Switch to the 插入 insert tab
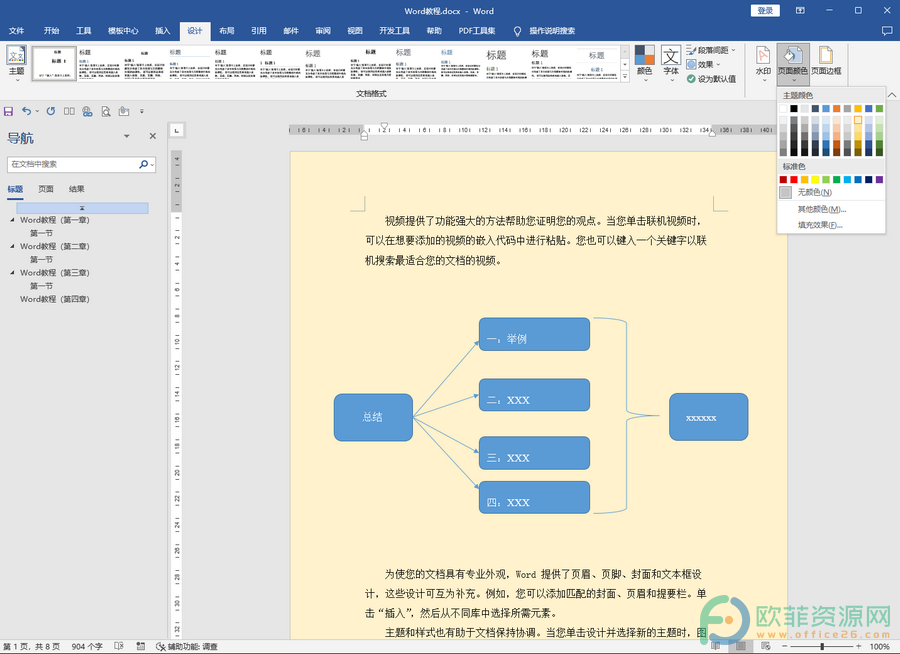 162,31
